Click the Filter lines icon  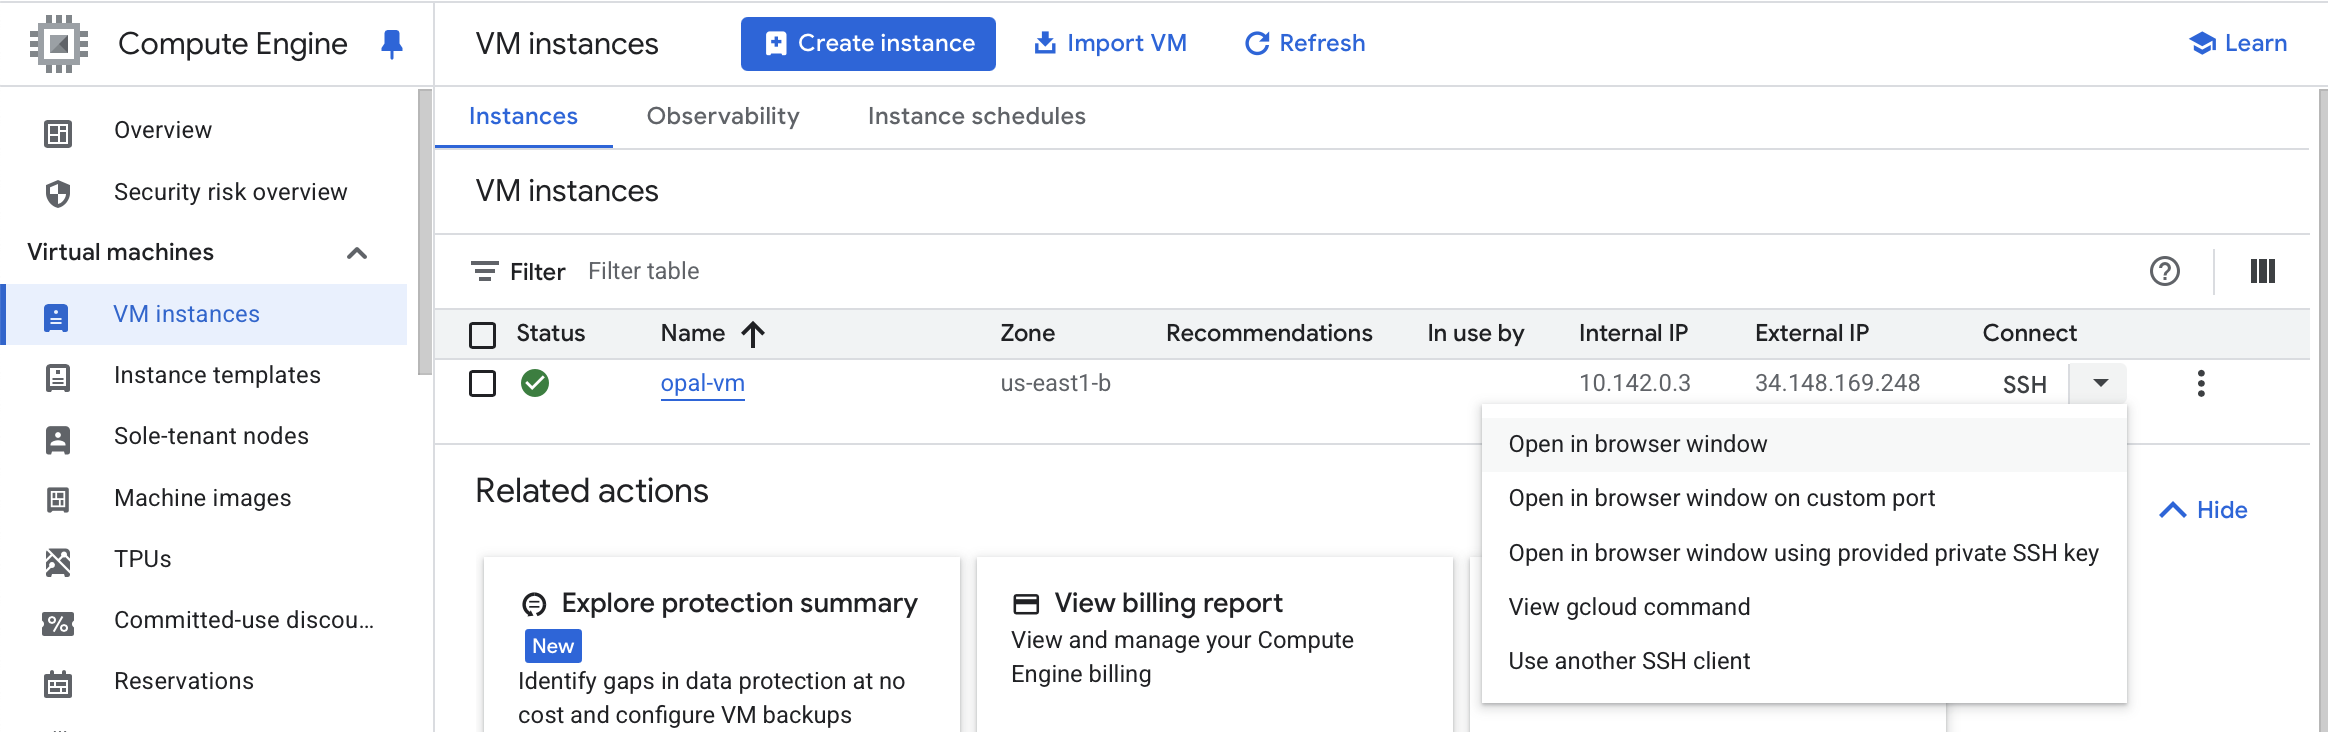tap(485, 271)
